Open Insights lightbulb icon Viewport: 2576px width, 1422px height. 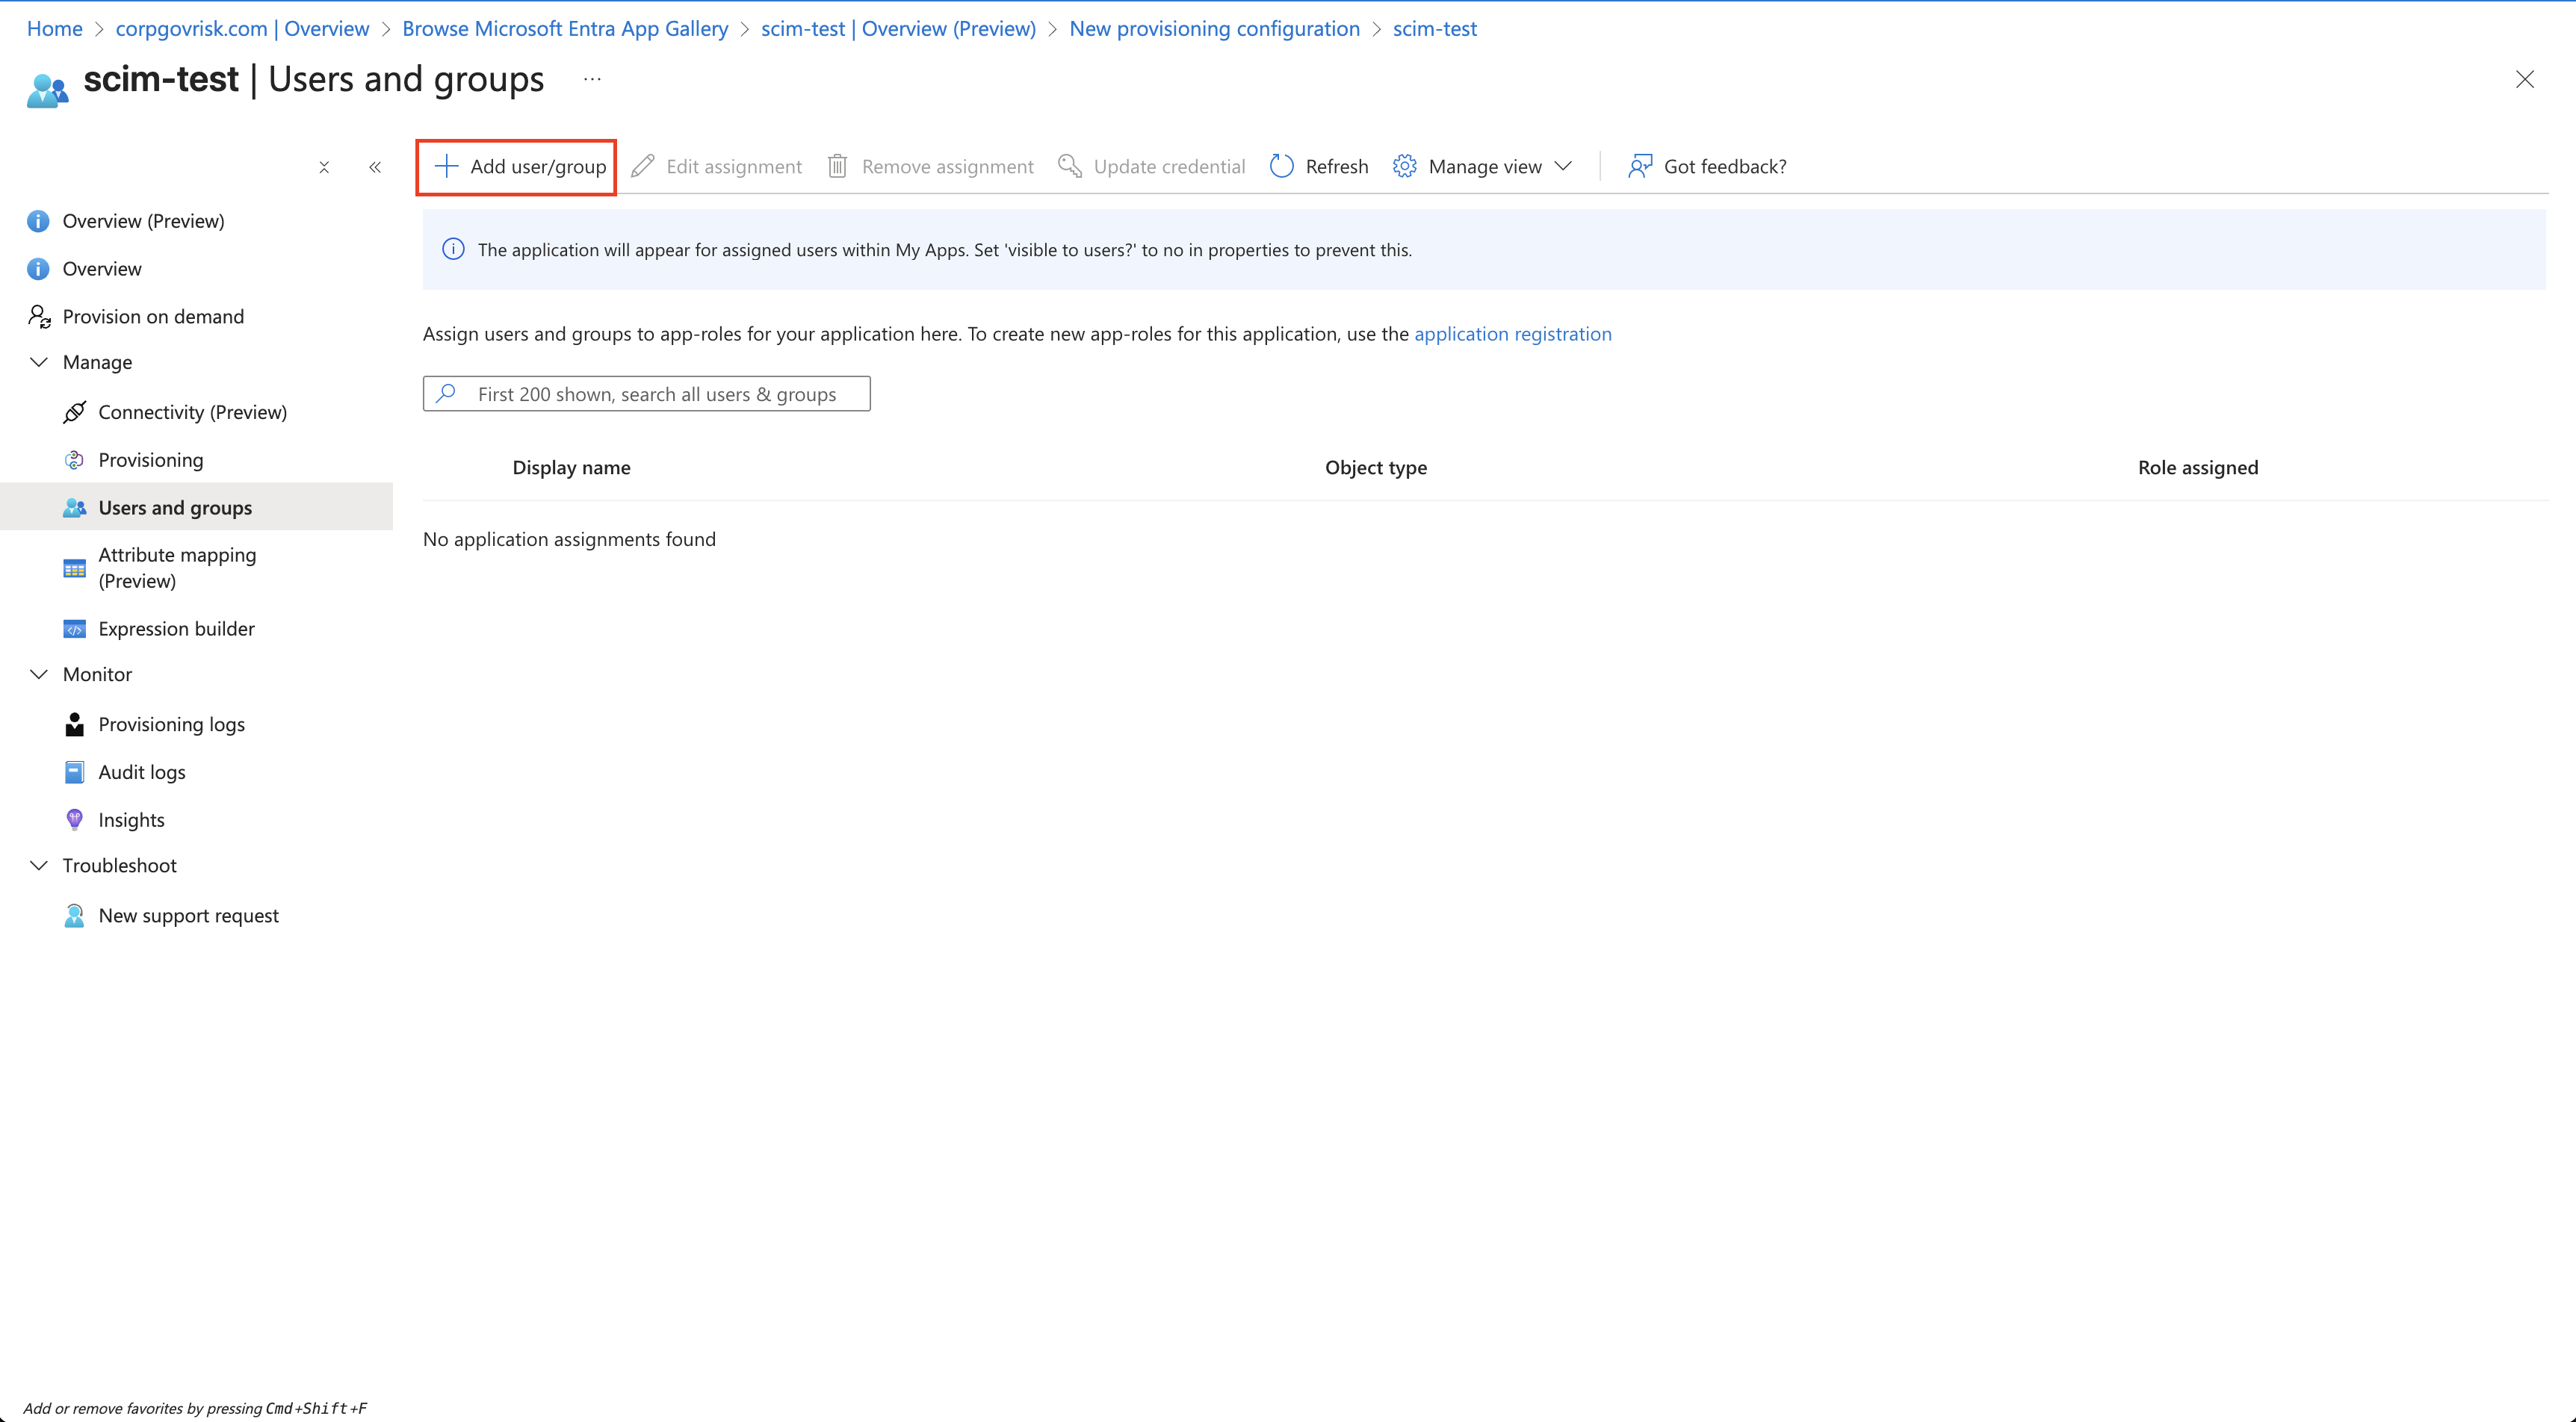point(74,820)
